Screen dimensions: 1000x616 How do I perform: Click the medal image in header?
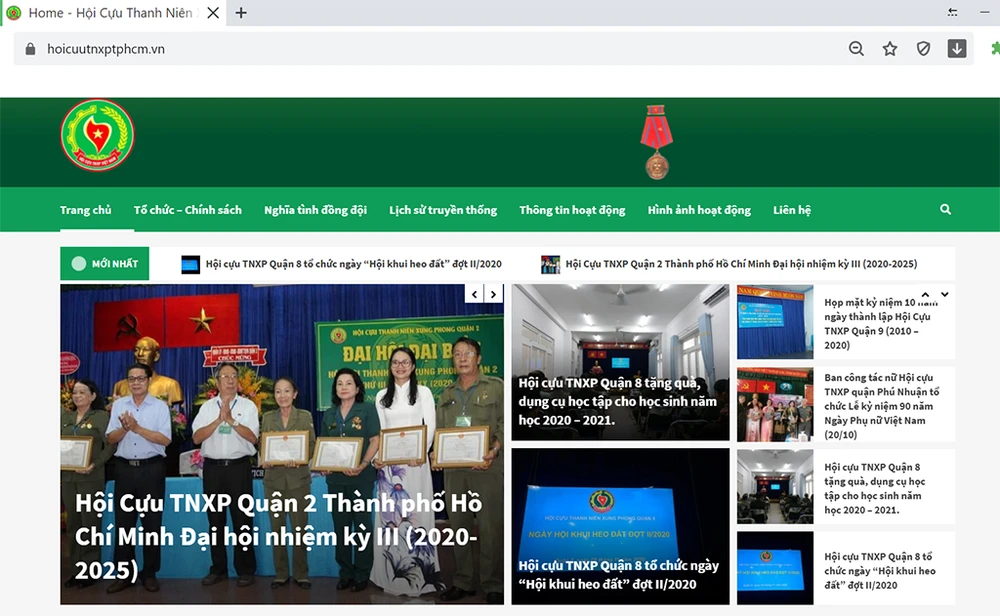click(x=656, y=142)
